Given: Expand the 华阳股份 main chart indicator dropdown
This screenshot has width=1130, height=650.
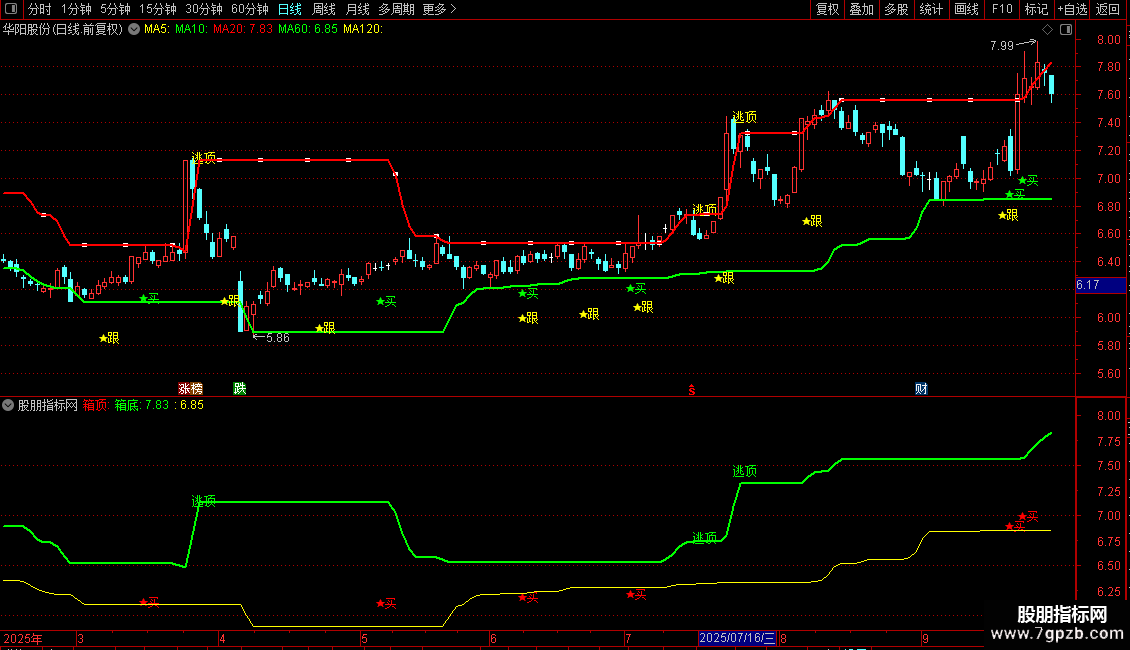Looking at the screenshot, I should 134,30.
